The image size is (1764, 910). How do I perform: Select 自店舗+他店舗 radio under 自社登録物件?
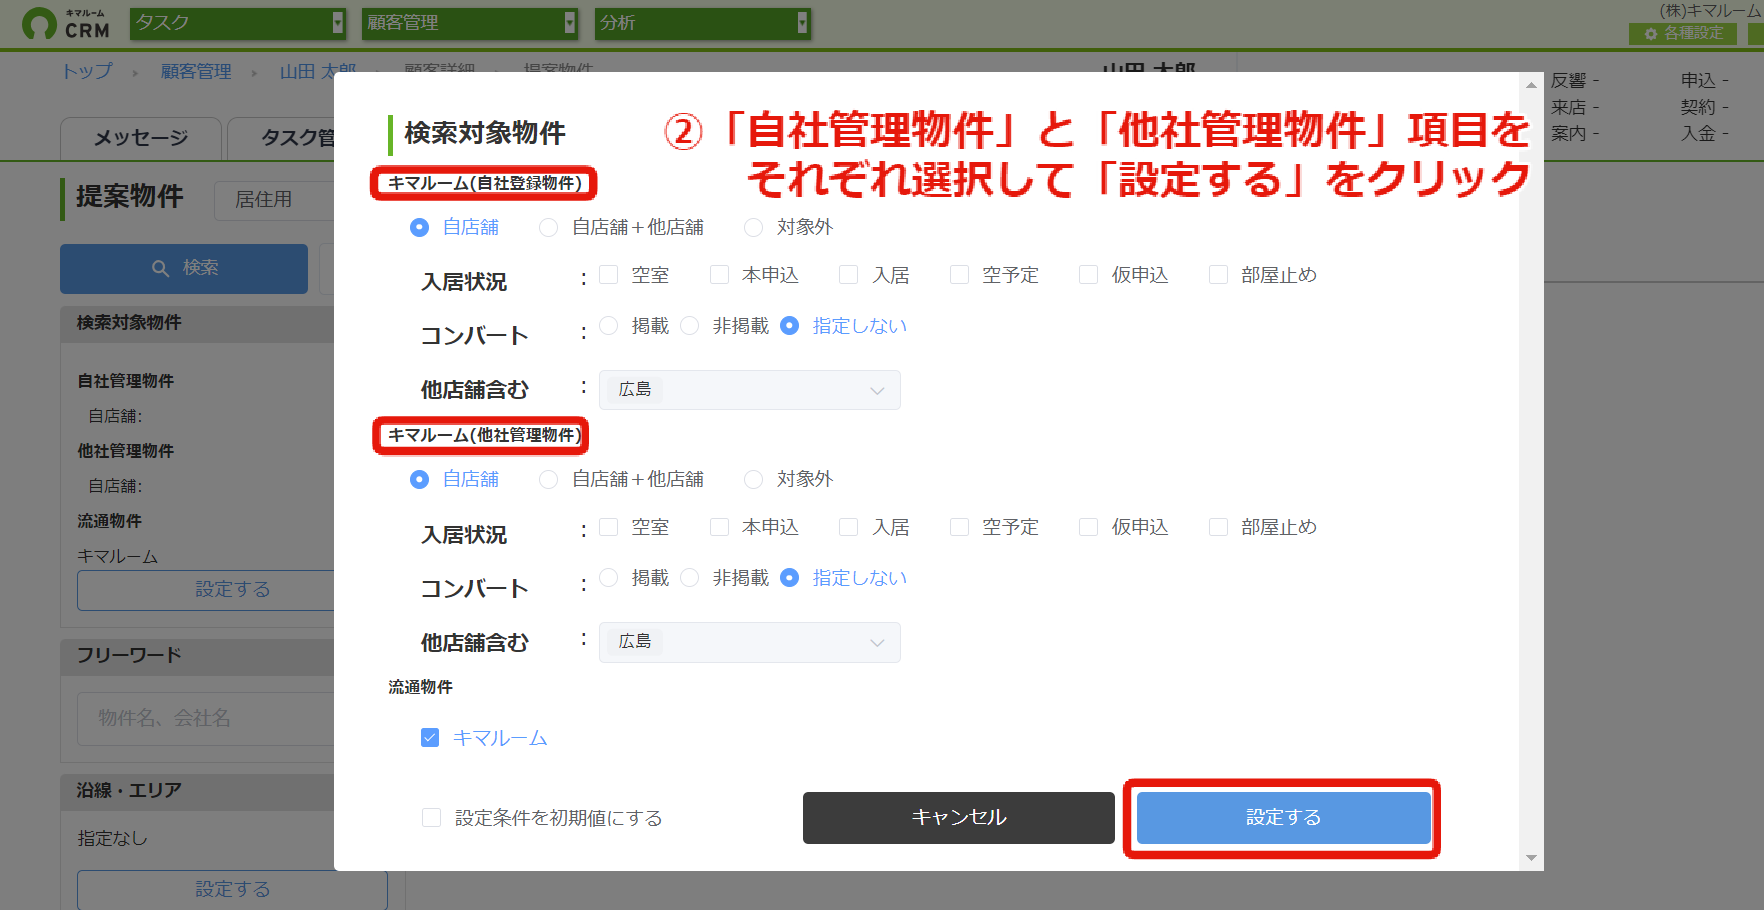(x=548, y=228)
